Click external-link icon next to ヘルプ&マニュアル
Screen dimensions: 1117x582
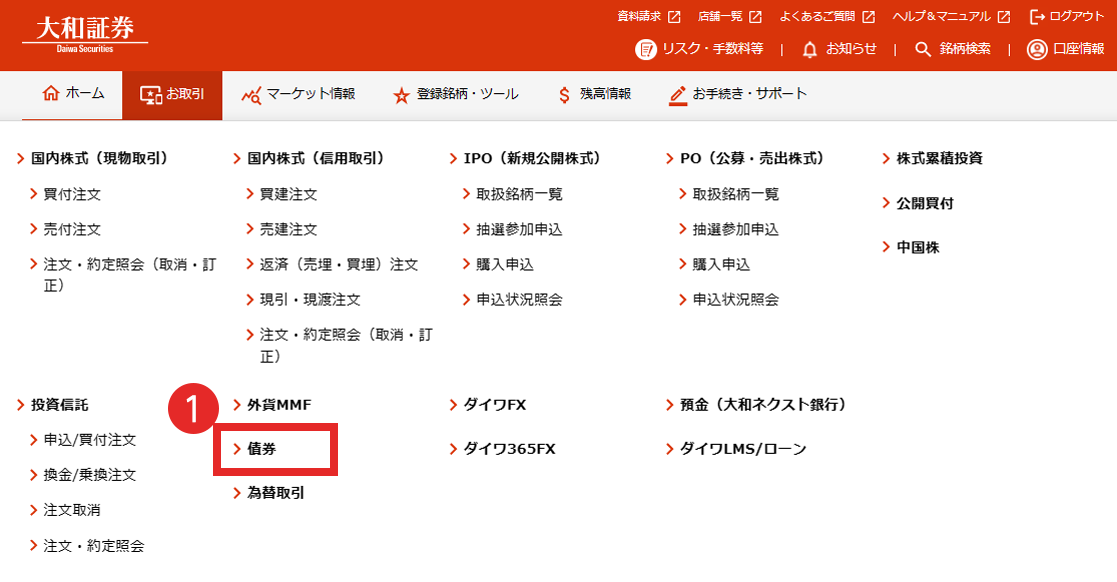point(1004,17)
